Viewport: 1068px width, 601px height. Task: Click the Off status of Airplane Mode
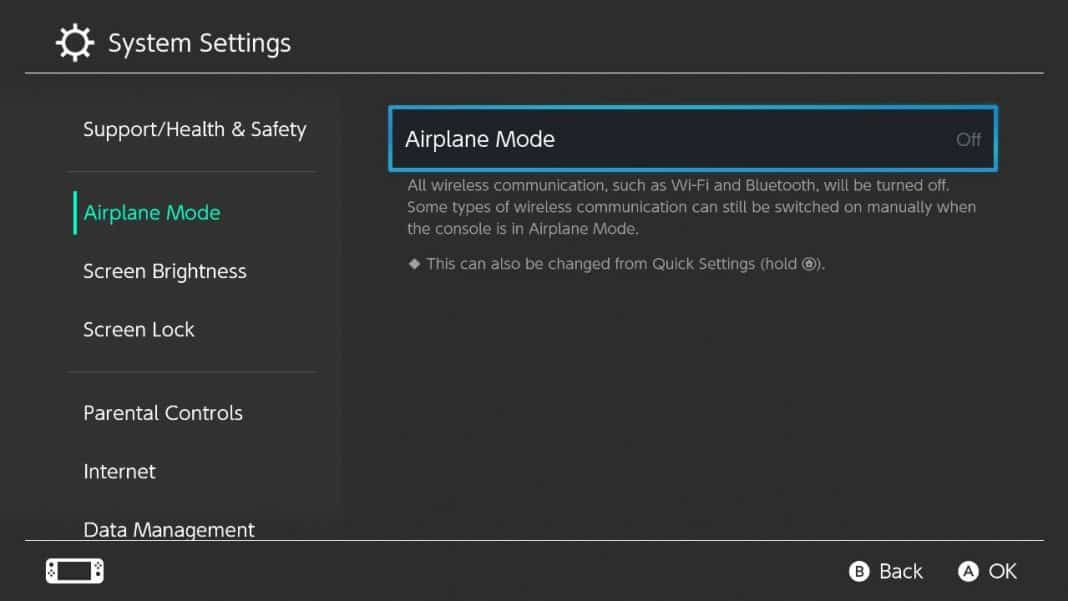[968, 140]
